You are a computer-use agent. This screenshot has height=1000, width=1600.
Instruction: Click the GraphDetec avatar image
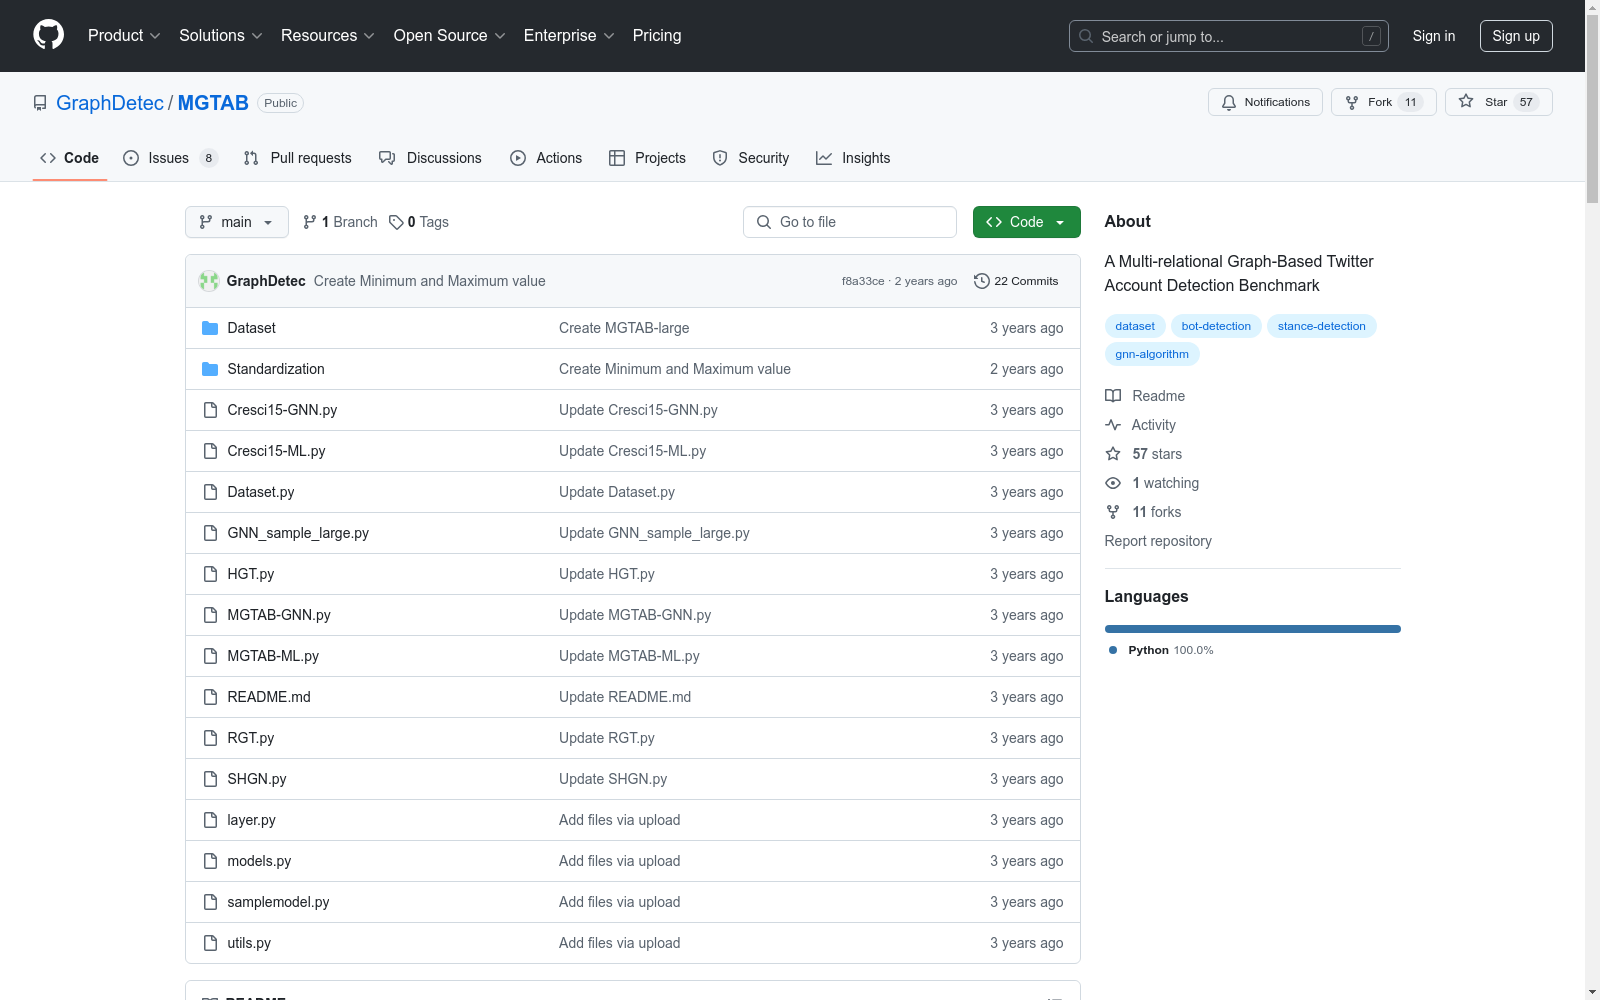(x=209, y=281)
